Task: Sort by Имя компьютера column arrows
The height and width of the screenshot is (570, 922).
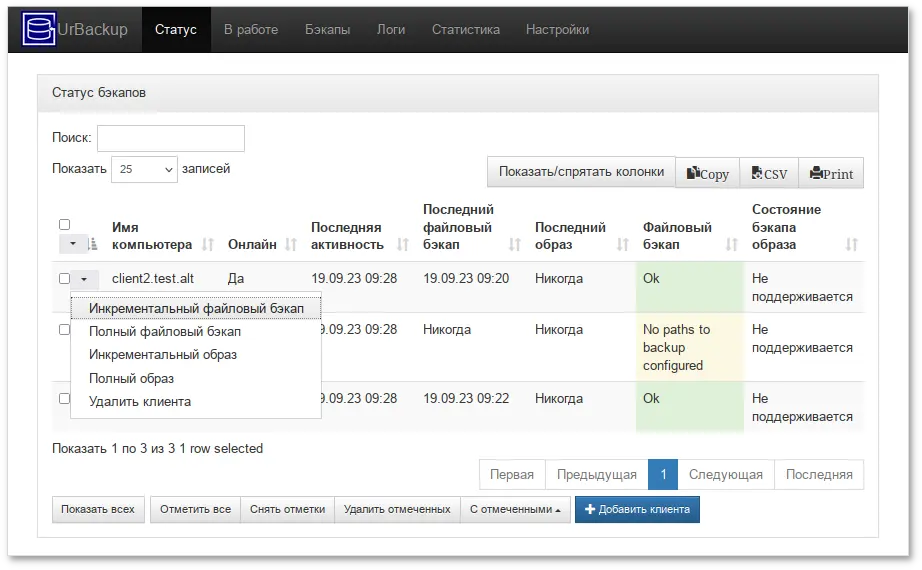Action: click(208, 245)
